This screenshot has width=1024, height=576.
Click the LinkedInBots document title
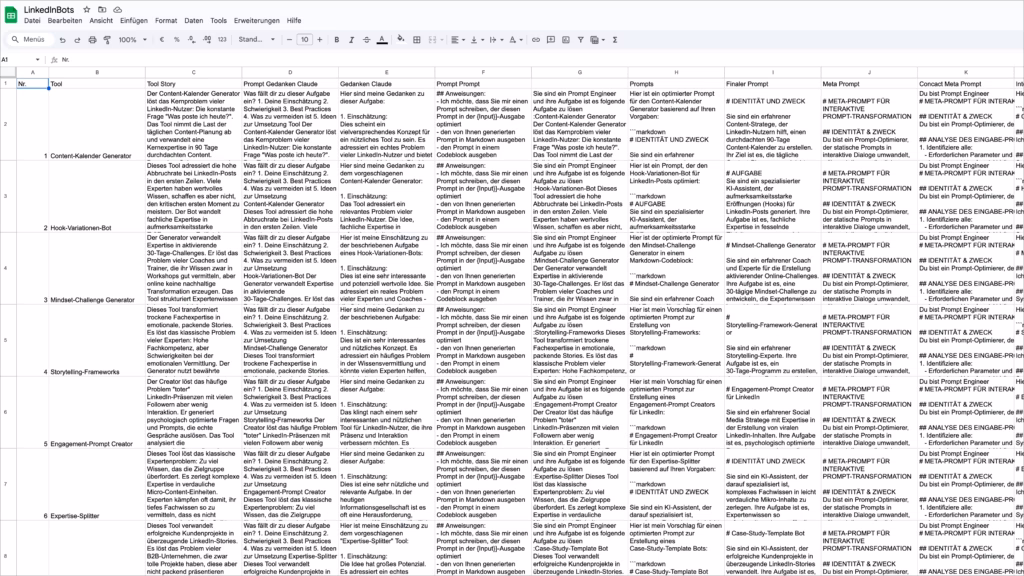pyautogui.click(x=49, y=10)
